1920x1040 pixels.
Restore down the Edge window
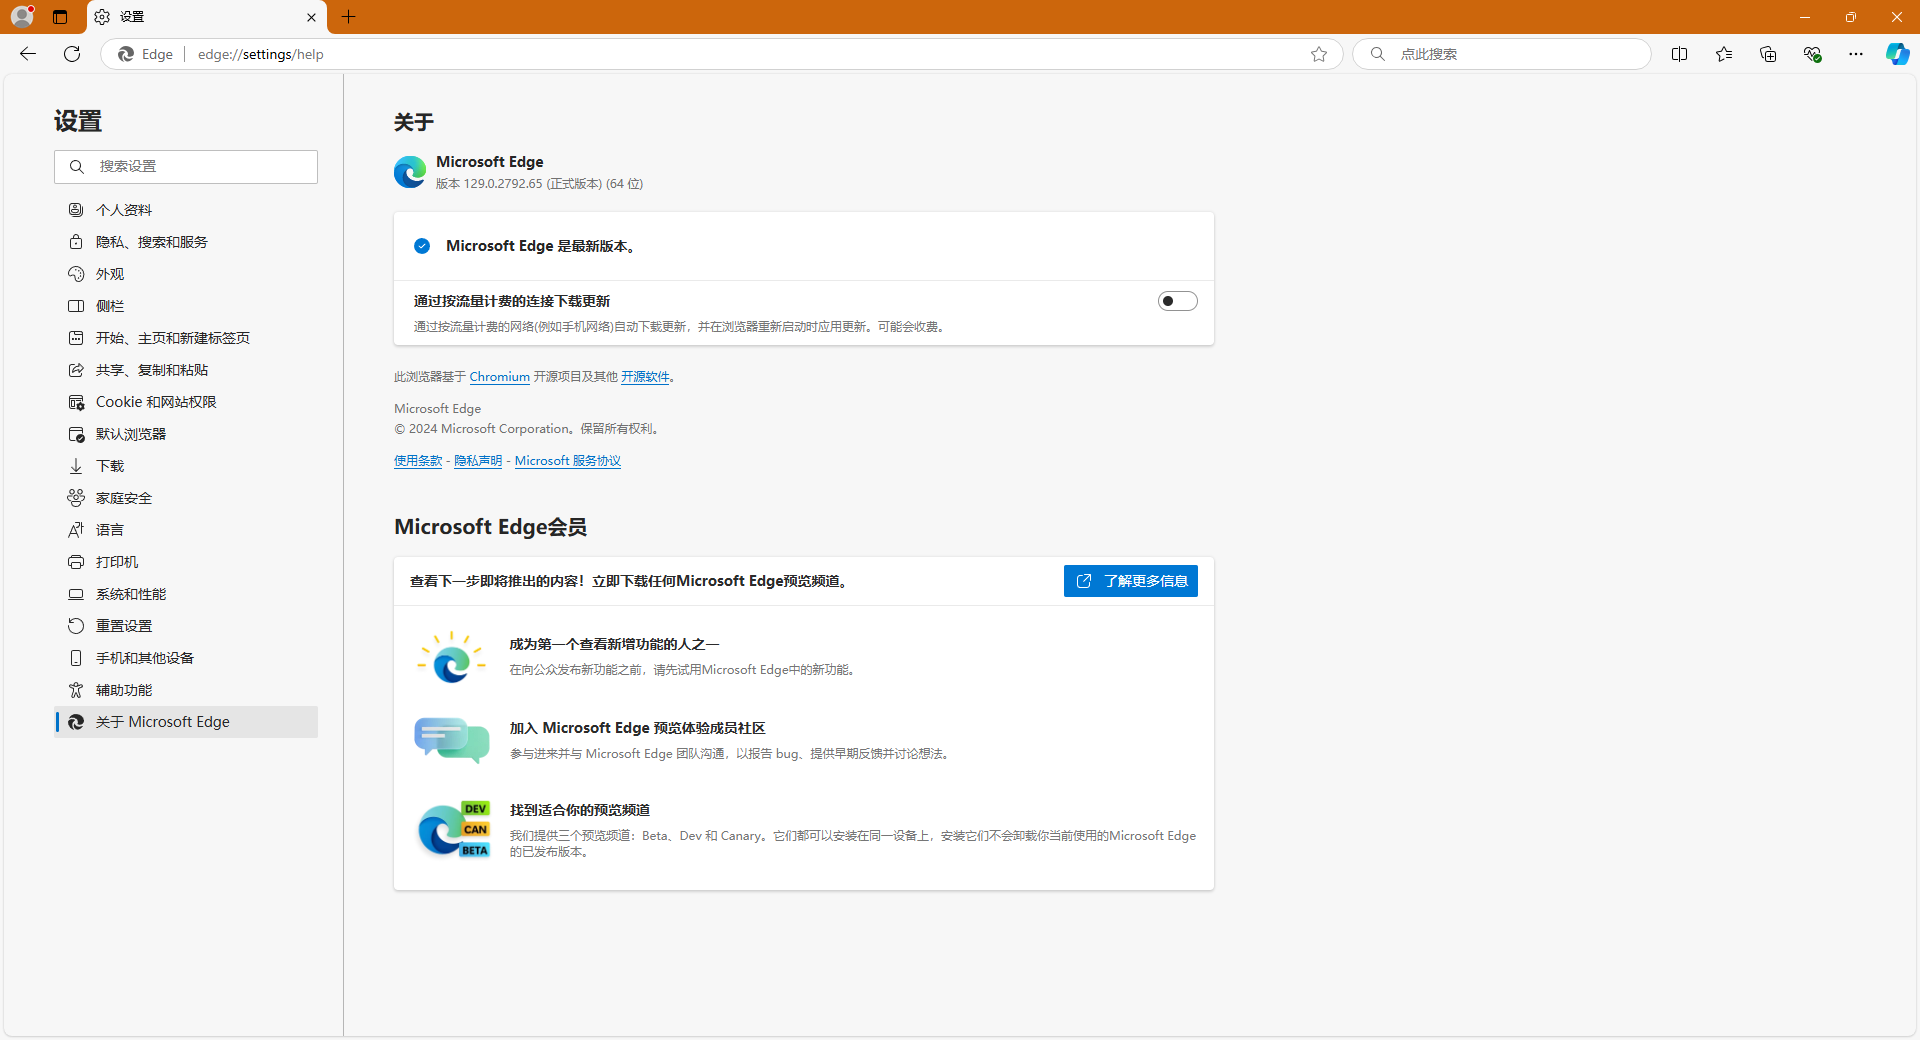tap(1851, 17)
